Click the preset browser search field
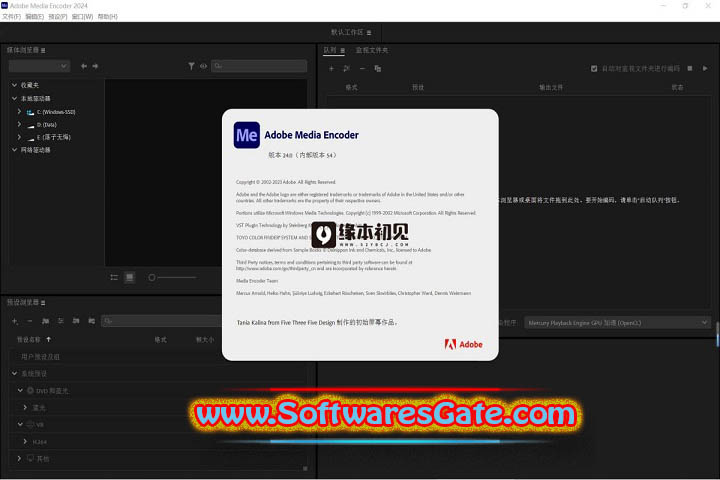The width and height of the screenshot is (720, 480). [x=162, y=321]
